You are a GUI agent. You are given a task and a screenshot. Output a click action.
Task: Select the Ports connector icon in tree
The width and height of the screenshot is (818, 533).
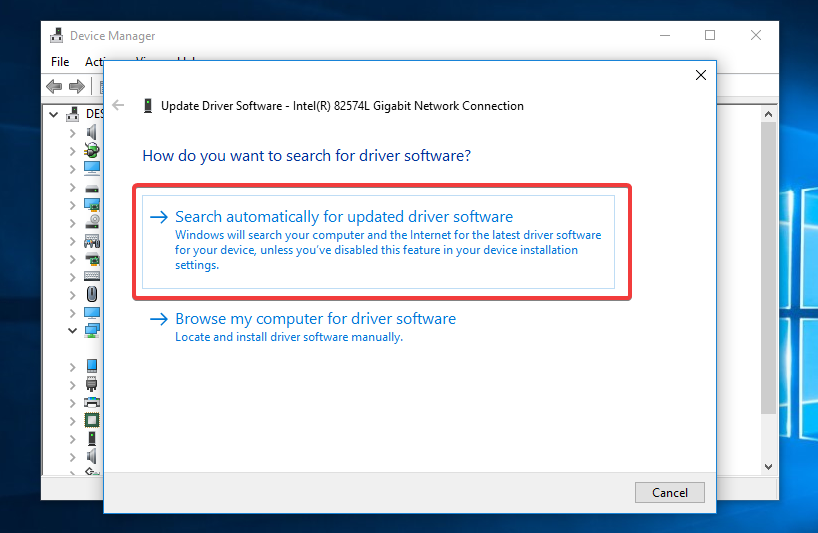(92, 384)
